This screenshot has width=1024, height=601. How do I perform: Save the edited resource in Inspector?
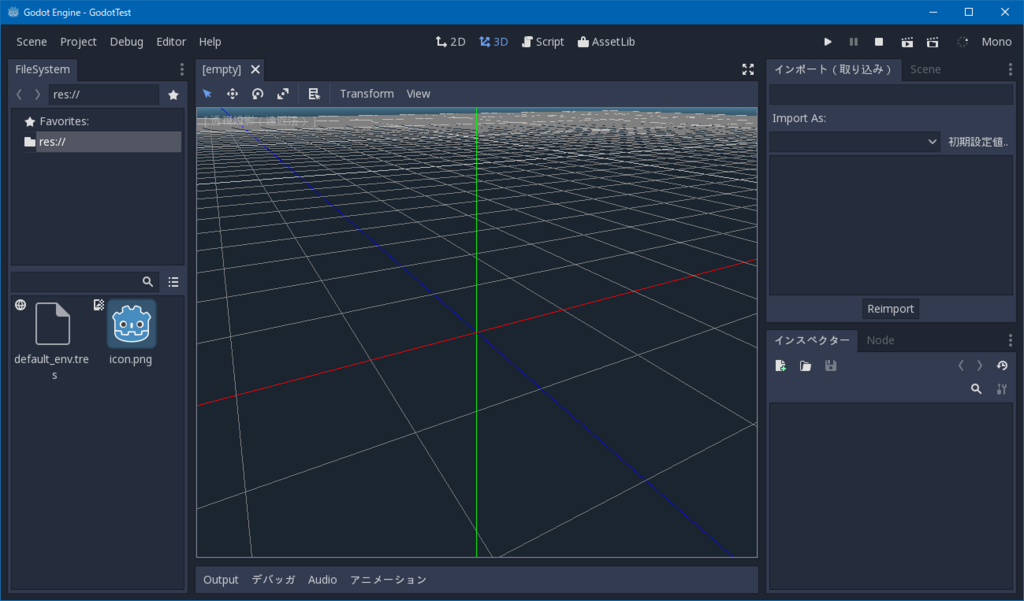831,366
